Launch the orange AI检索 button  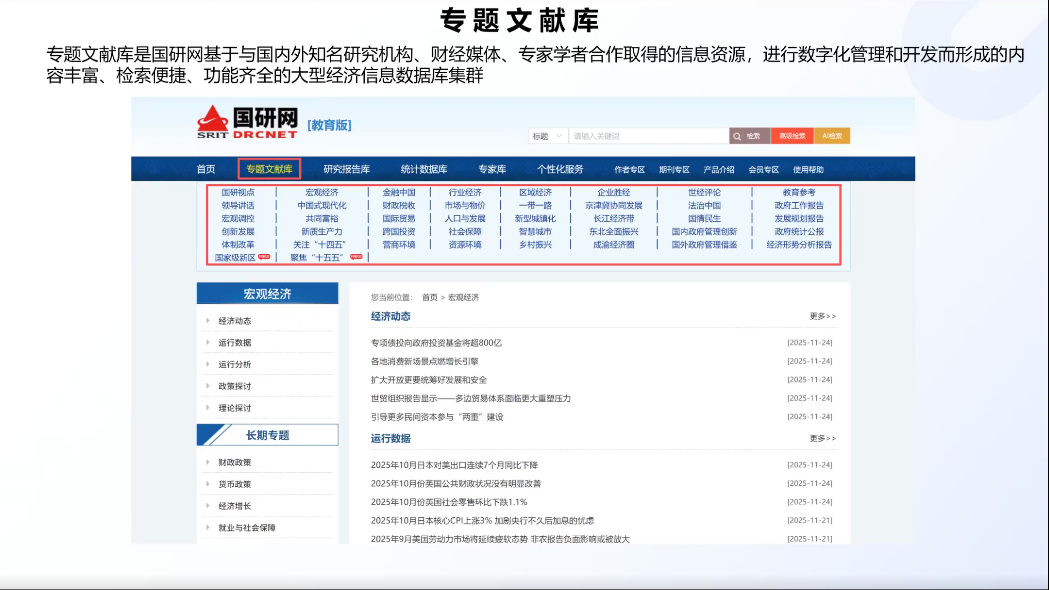pyautogui.click(x=832, y=136)
